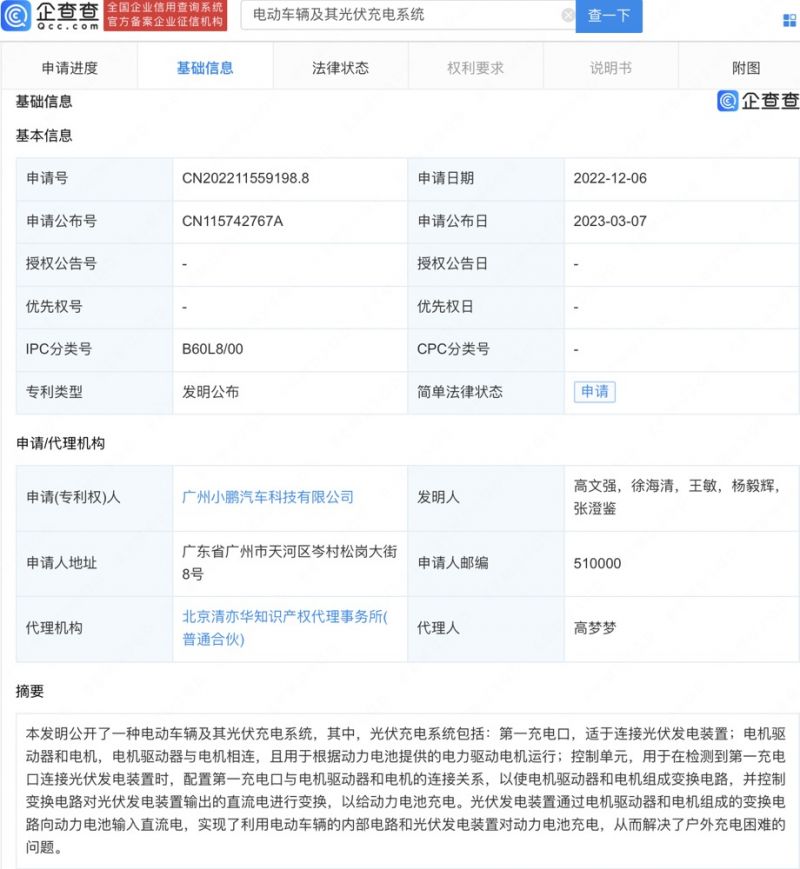Go to the 说明书 tab
The image size is (800, 869).
(611, 68)
